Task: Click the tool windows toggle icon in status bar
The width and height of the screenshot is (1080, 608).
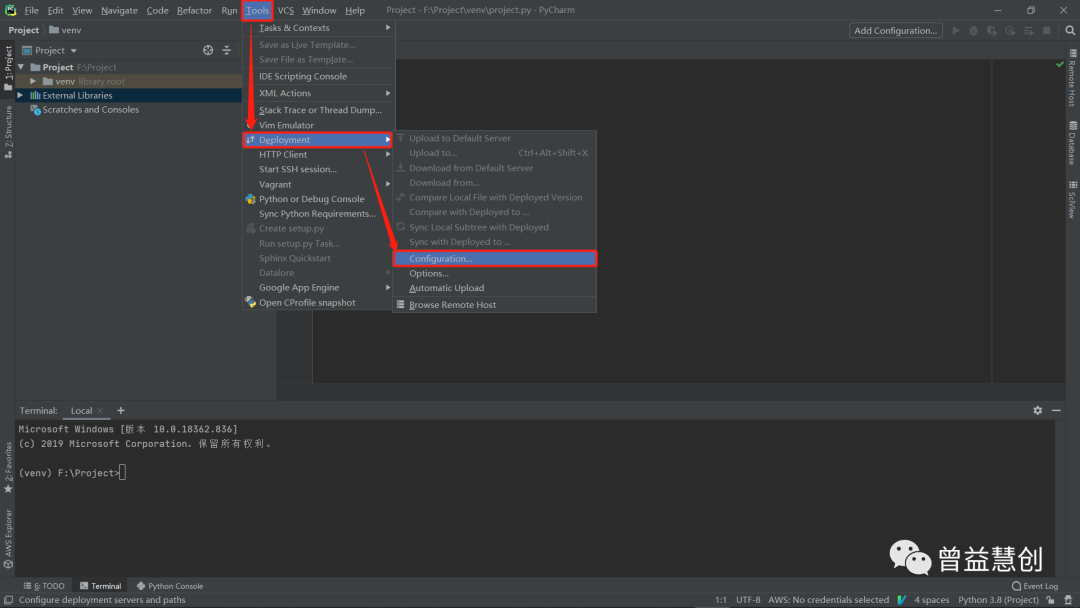Action: click(8, 600)
